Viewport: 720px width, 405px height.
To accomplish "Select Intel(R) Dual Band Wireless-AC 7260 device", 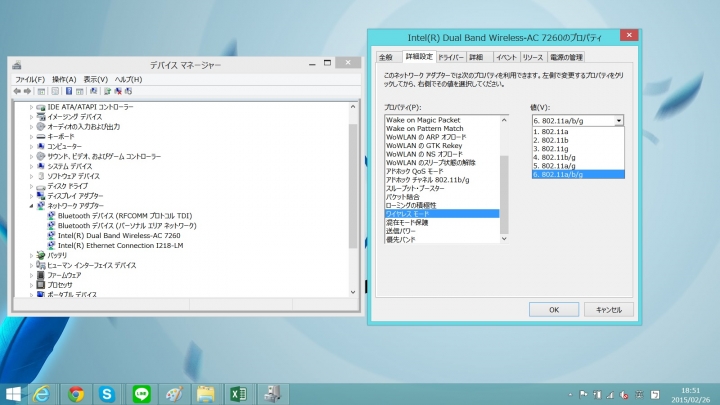I will (119, 236).
